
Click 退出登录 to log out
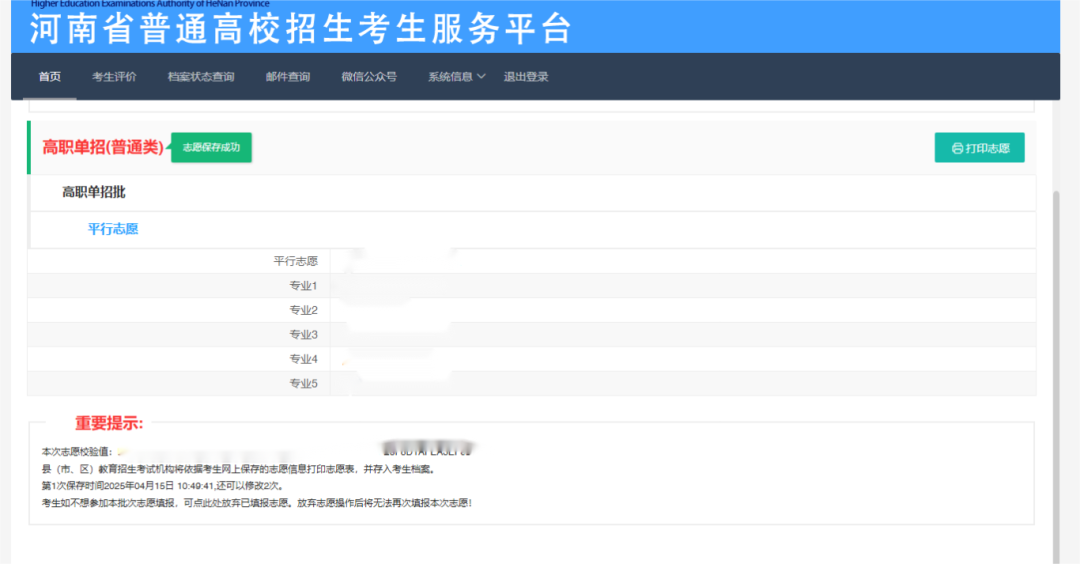[526, 76]
